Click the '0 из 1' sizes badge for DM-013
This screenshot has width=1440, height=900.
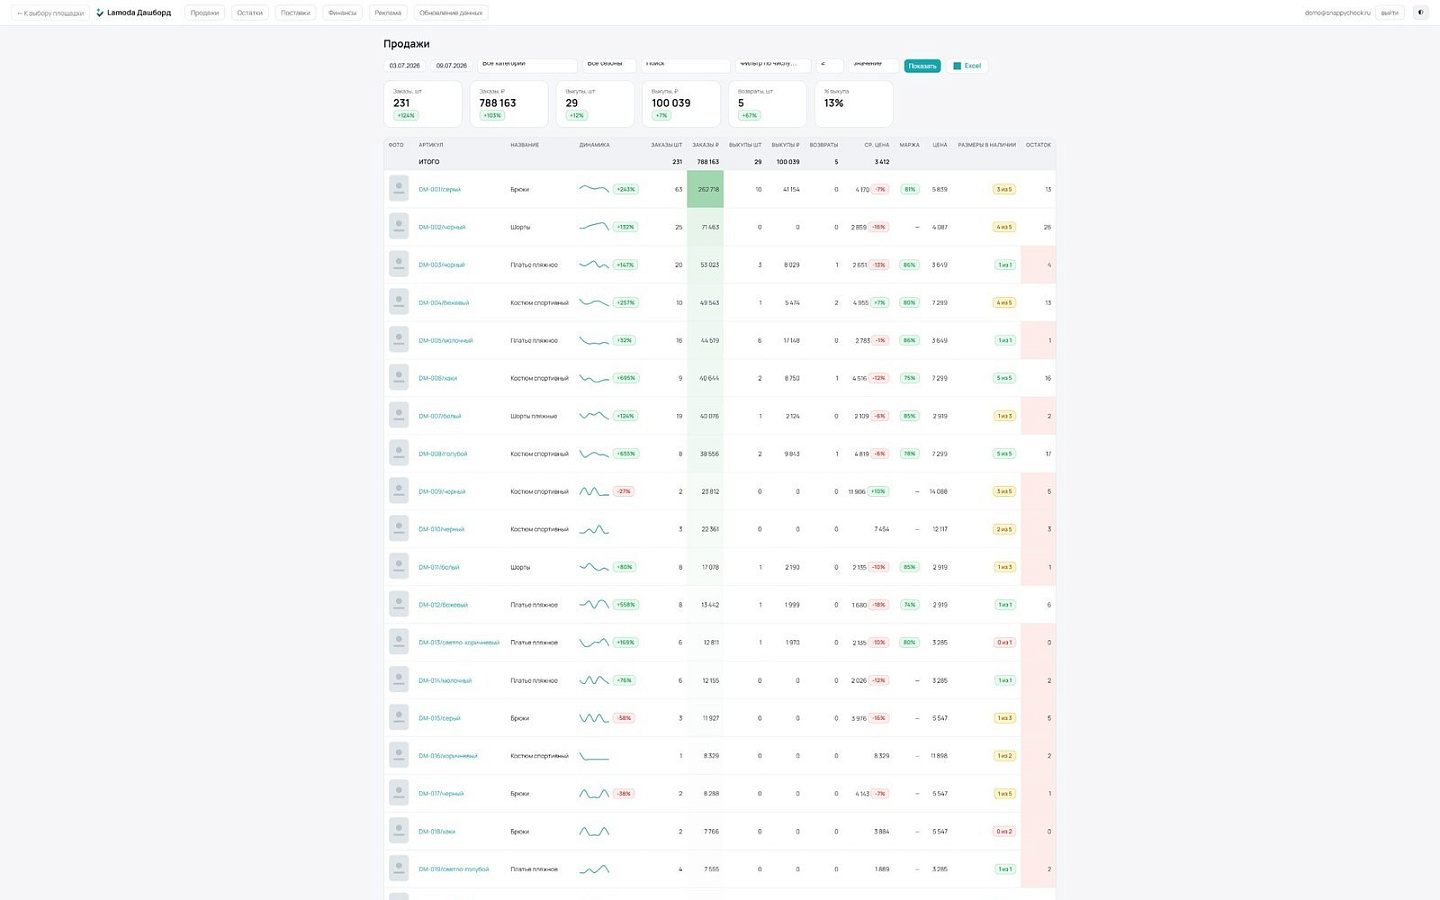click(1004, 642)
